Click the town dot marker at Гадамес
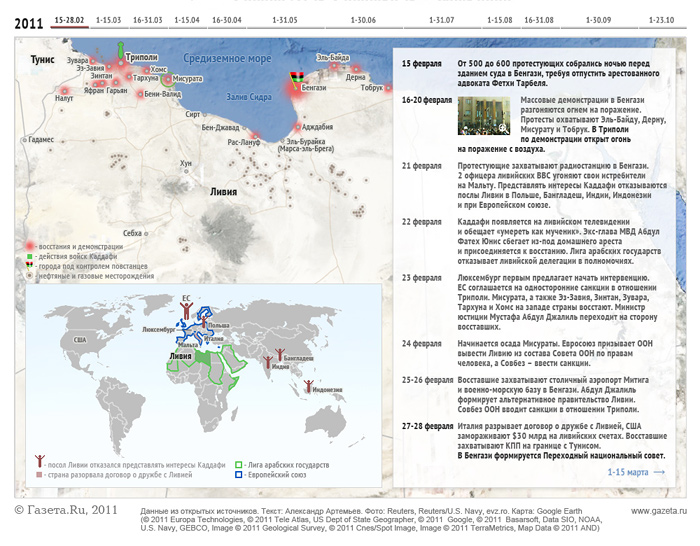This screenshot has height=546, width=700. click(25, 140)
